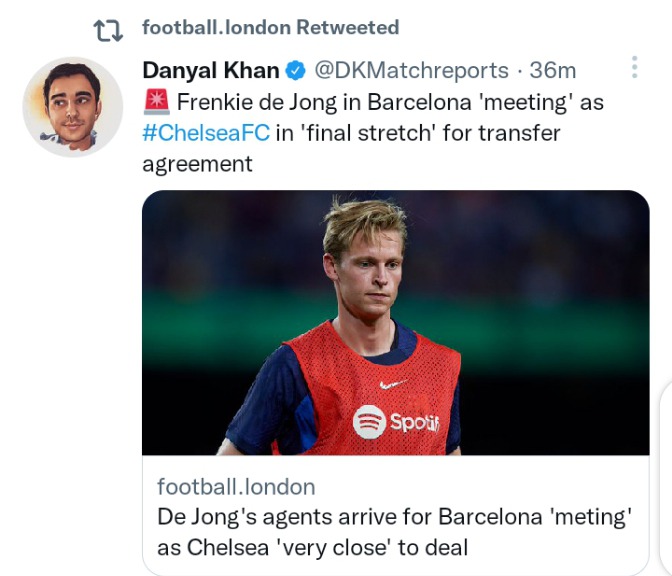The width and height of the screenshot is (672, 576).
Task: Open the Frenkie de Jong photo preview
Action: pyautogui.click(x=396, y=323)
